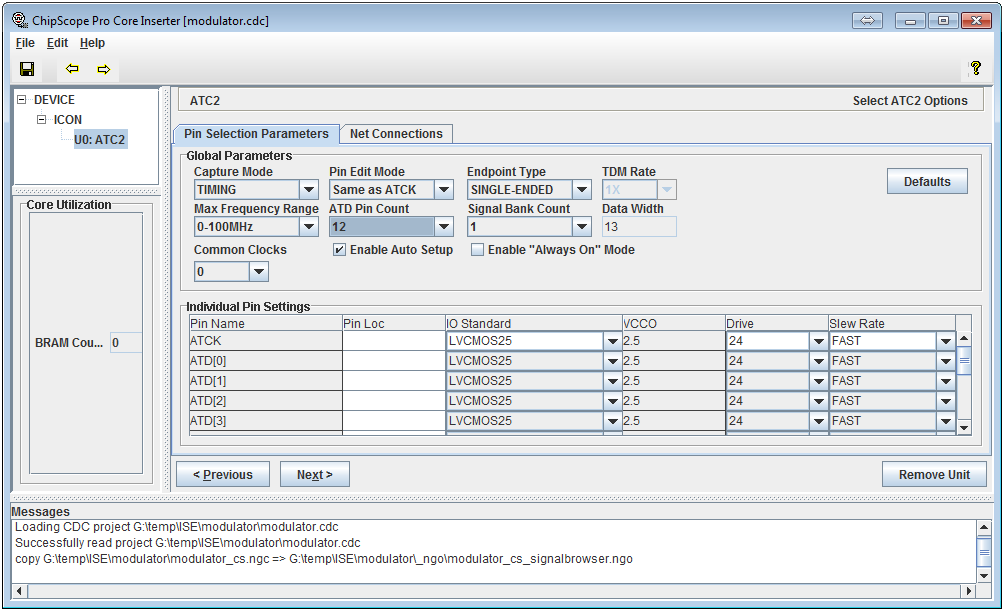The height and width of the screenshot is (612, 1005).
Task: Click the IO Standard column header
Action: click(x=533, y=324)
